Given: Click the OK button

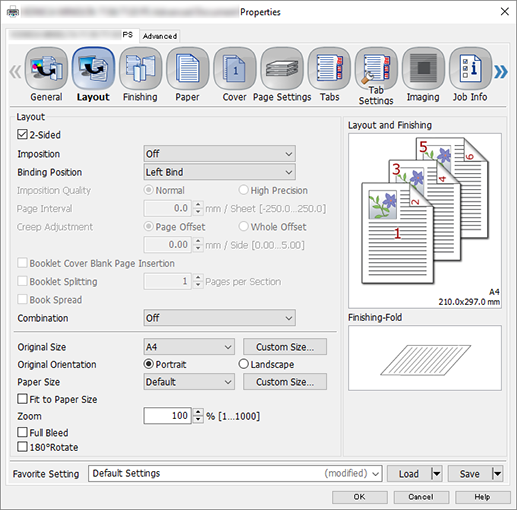Looking at the screenshot, I should pos(359,497).
